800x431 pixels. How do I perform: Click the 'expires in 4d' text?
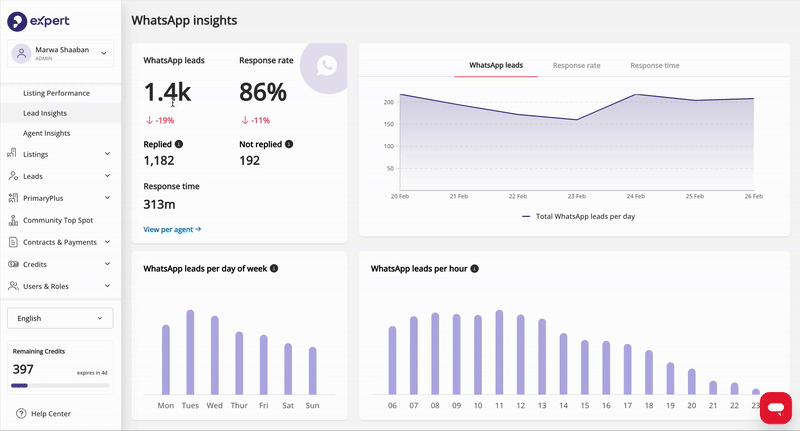point(92,373)
